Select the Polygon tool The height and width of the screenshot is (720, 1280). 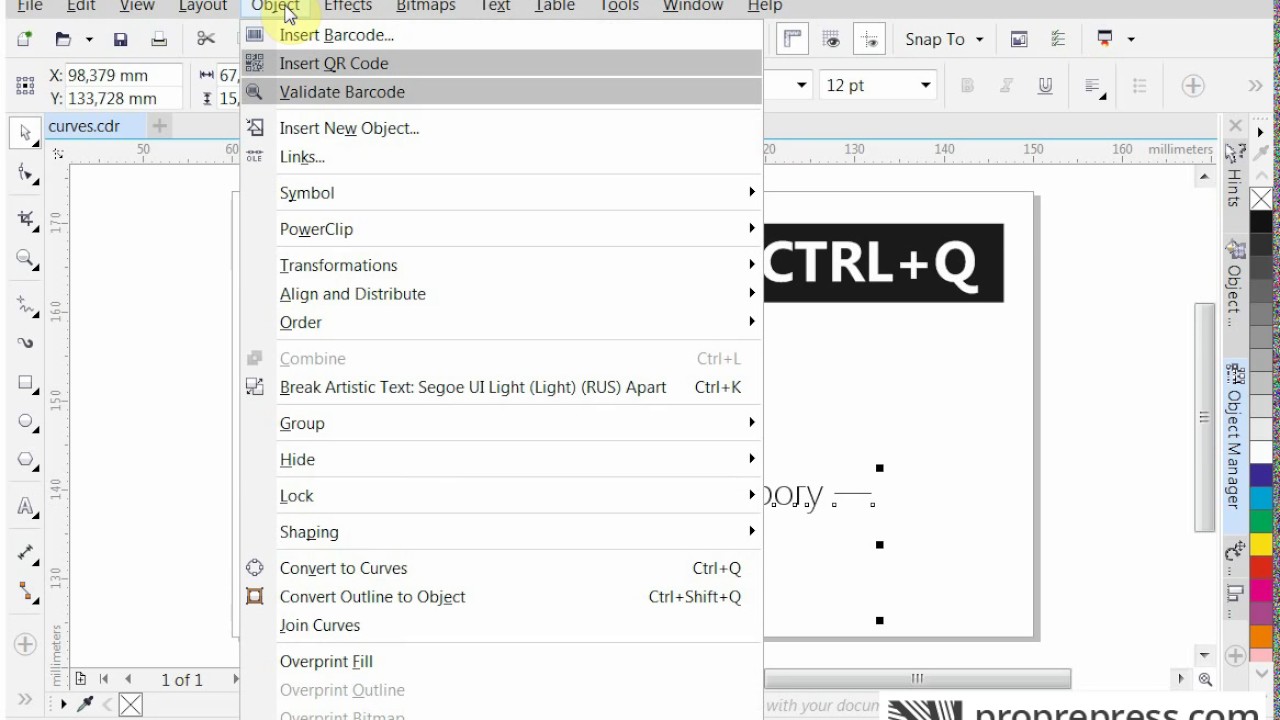coord(25,461)
